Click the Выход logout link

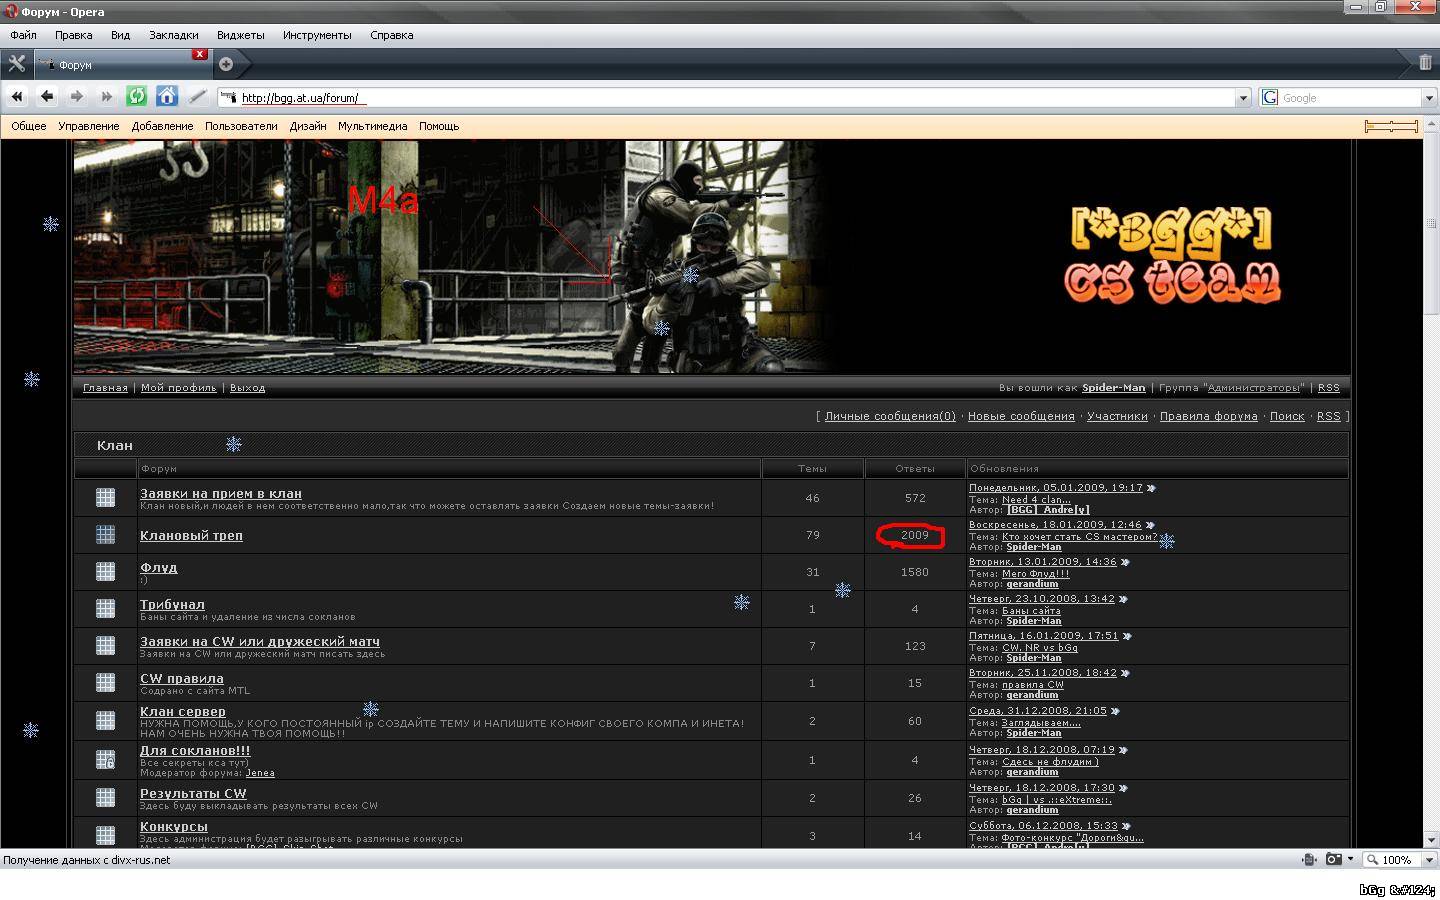247,388
